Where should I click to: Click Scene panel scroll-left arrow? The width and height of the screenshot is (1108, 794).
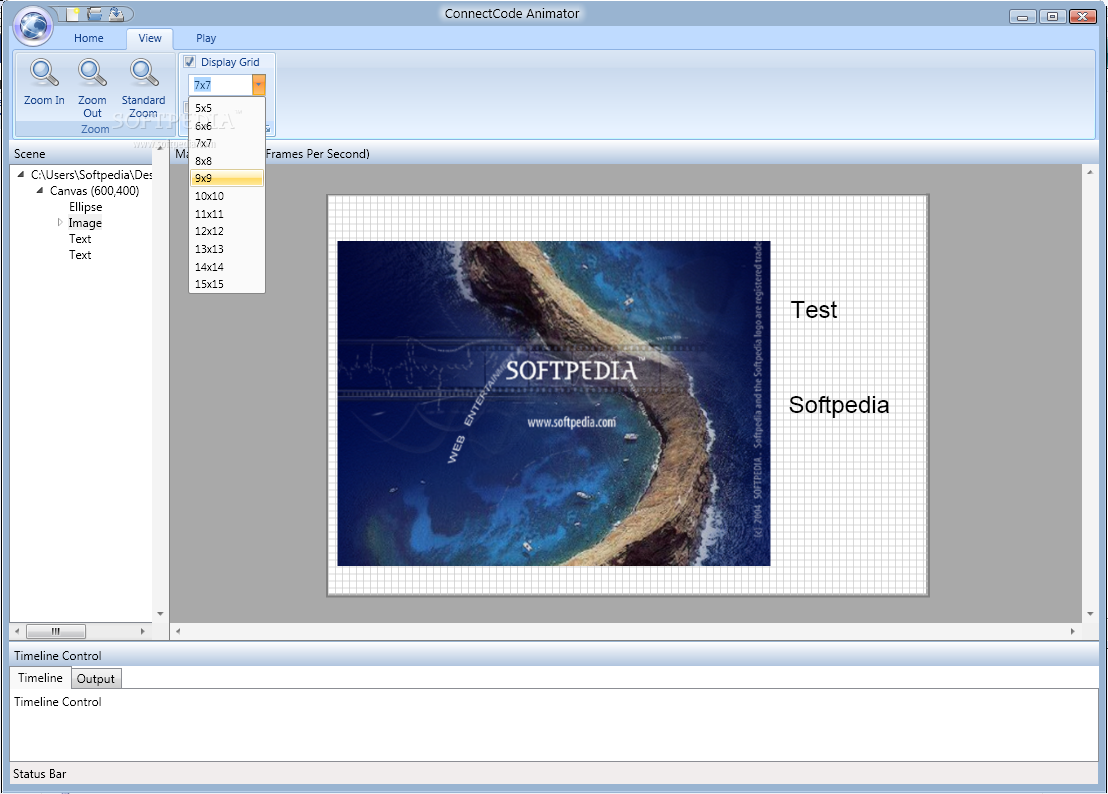[18, 631]
